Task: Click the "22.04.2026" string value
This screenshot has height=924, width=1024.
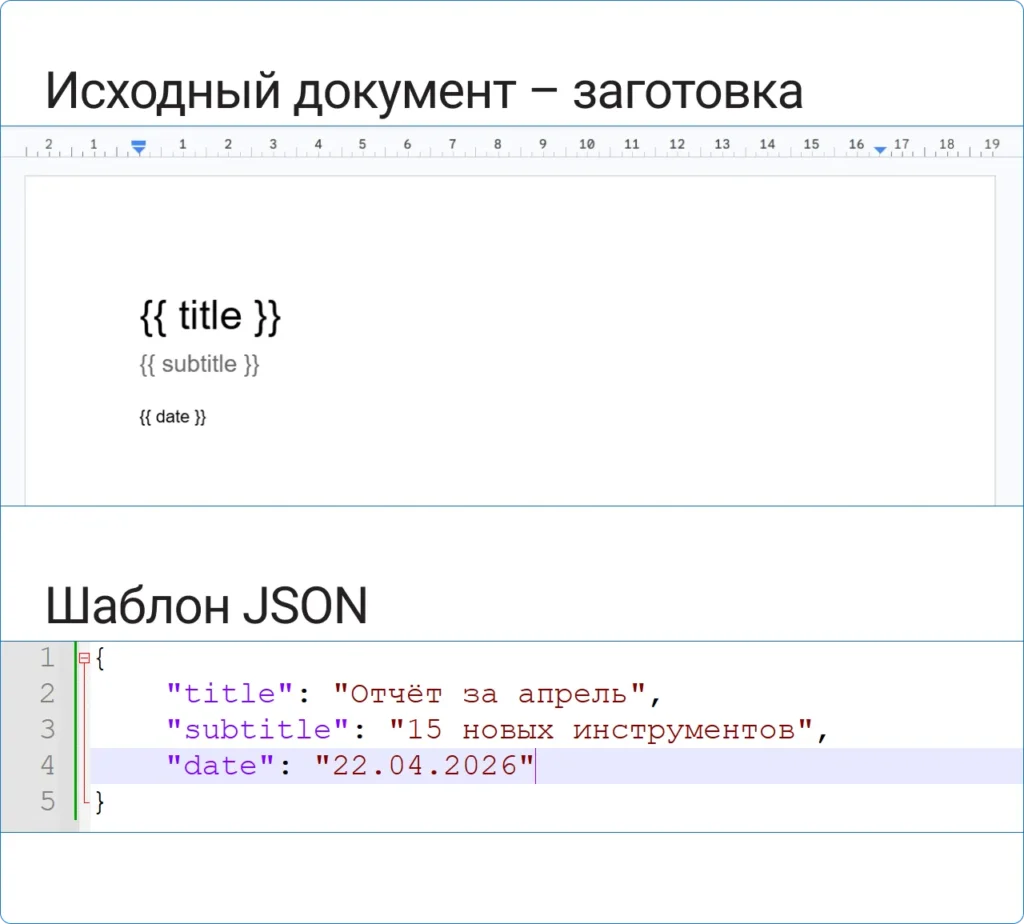Action: [424, 765]
